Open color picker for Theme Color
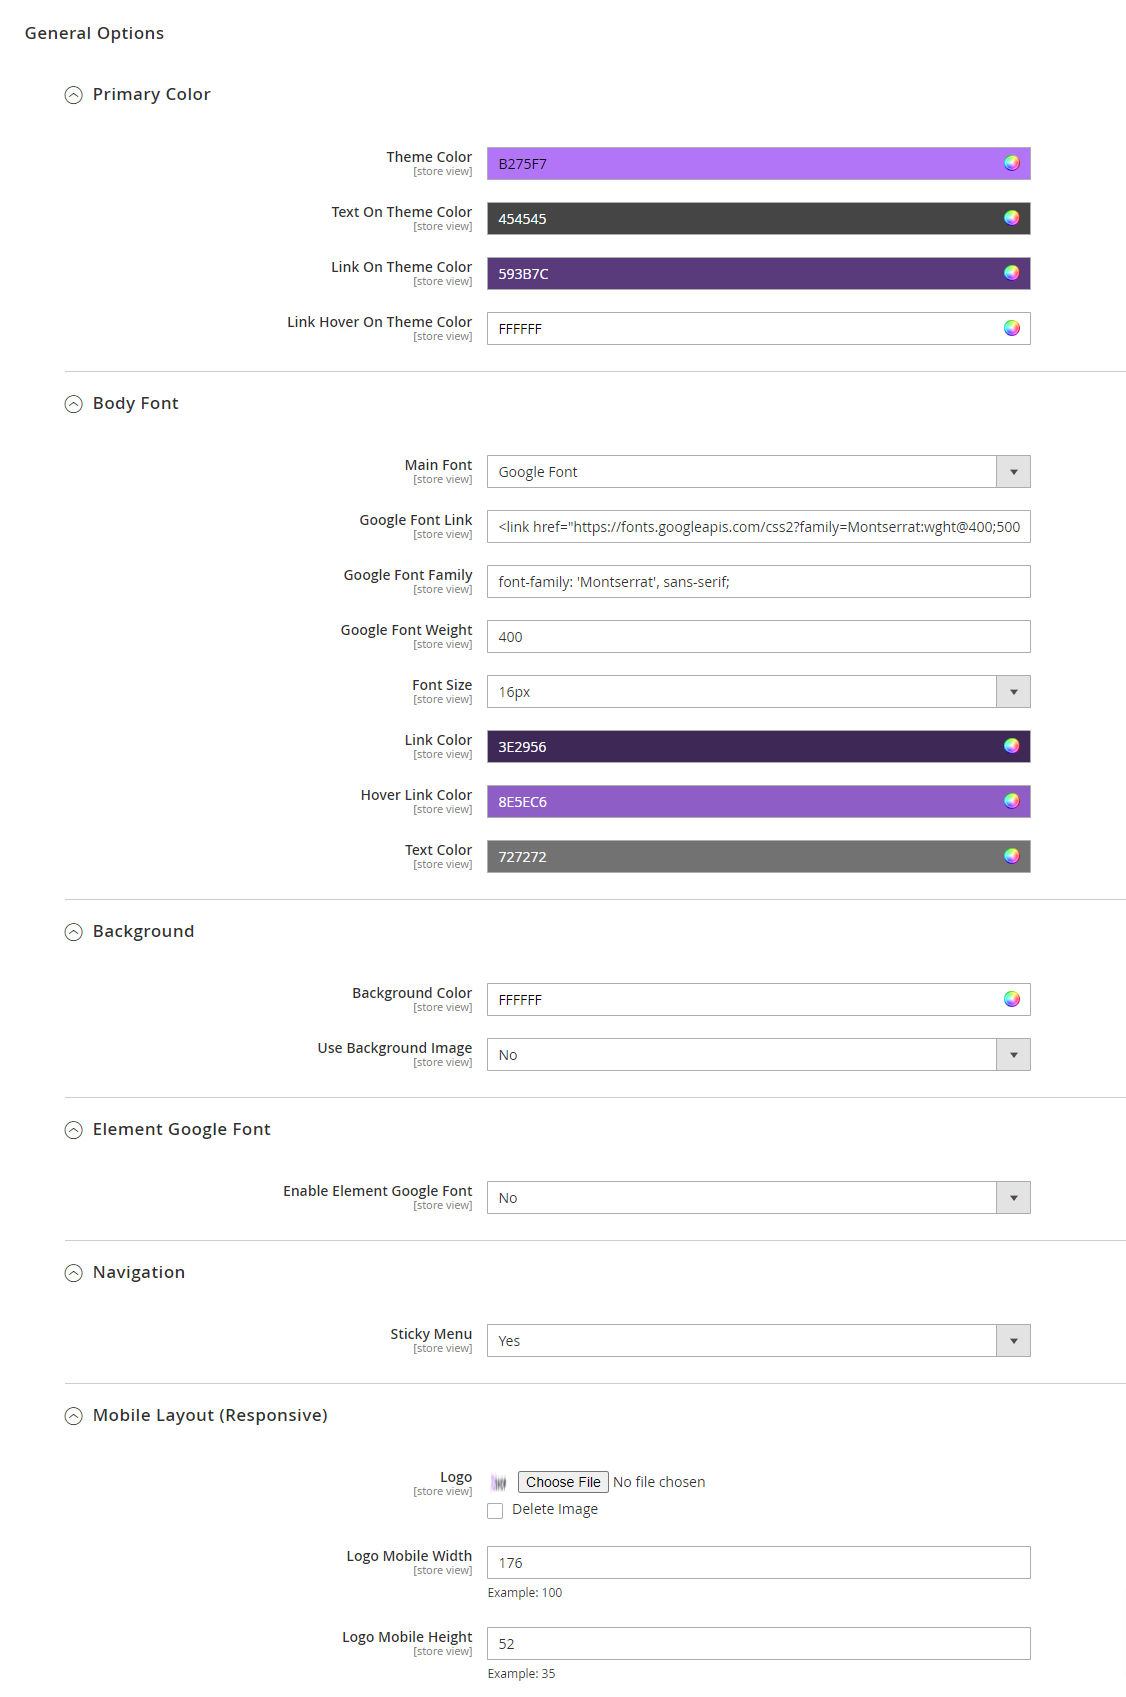Viewport: 1126px width, 1697px height. (x=1011, y=163)
